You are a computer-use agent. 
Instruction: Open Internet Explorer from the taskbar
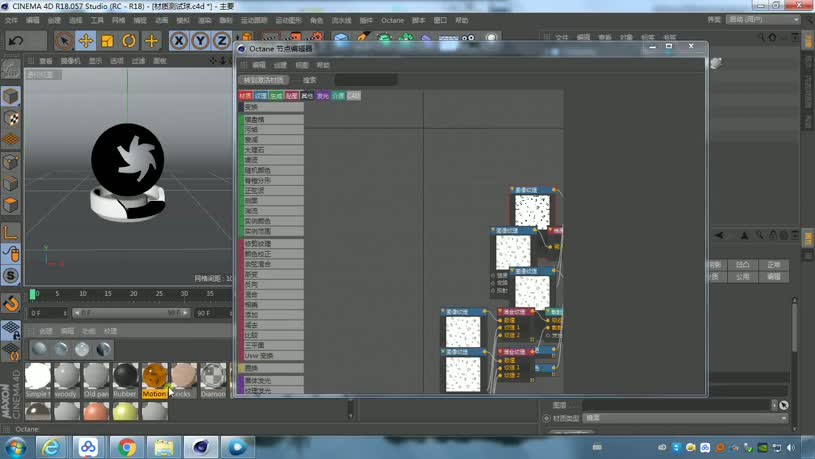(x=51, y=448)
